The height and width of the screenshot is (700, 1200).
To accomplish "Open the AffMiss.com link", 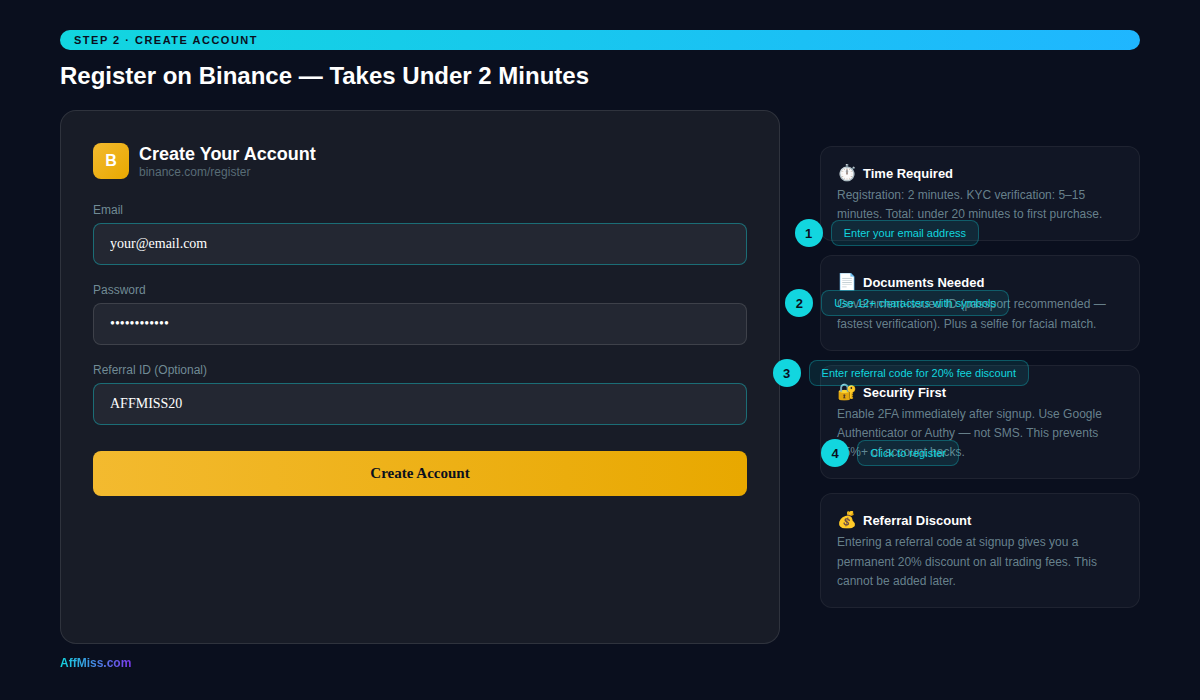I will click(95, 662).
